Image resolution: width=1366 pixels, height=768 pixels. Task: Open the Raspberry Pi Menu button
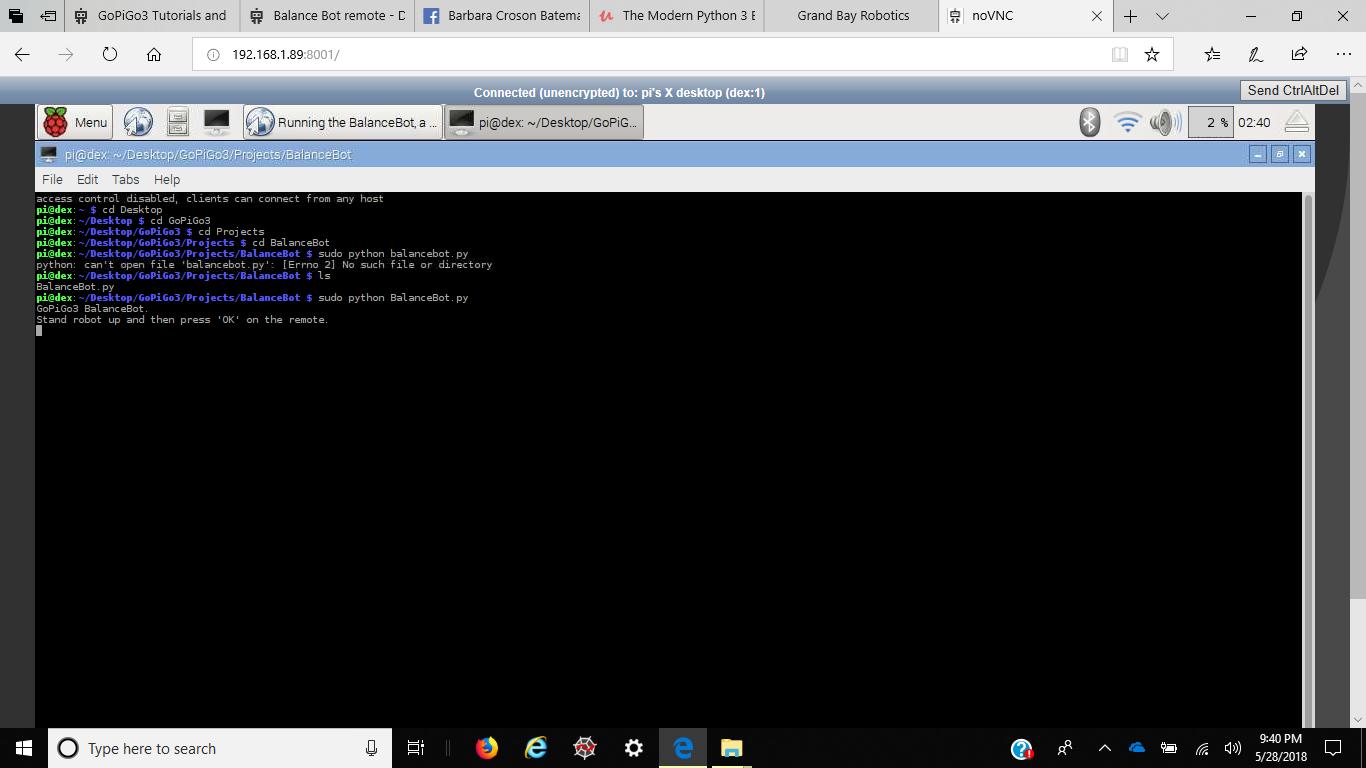75,122
